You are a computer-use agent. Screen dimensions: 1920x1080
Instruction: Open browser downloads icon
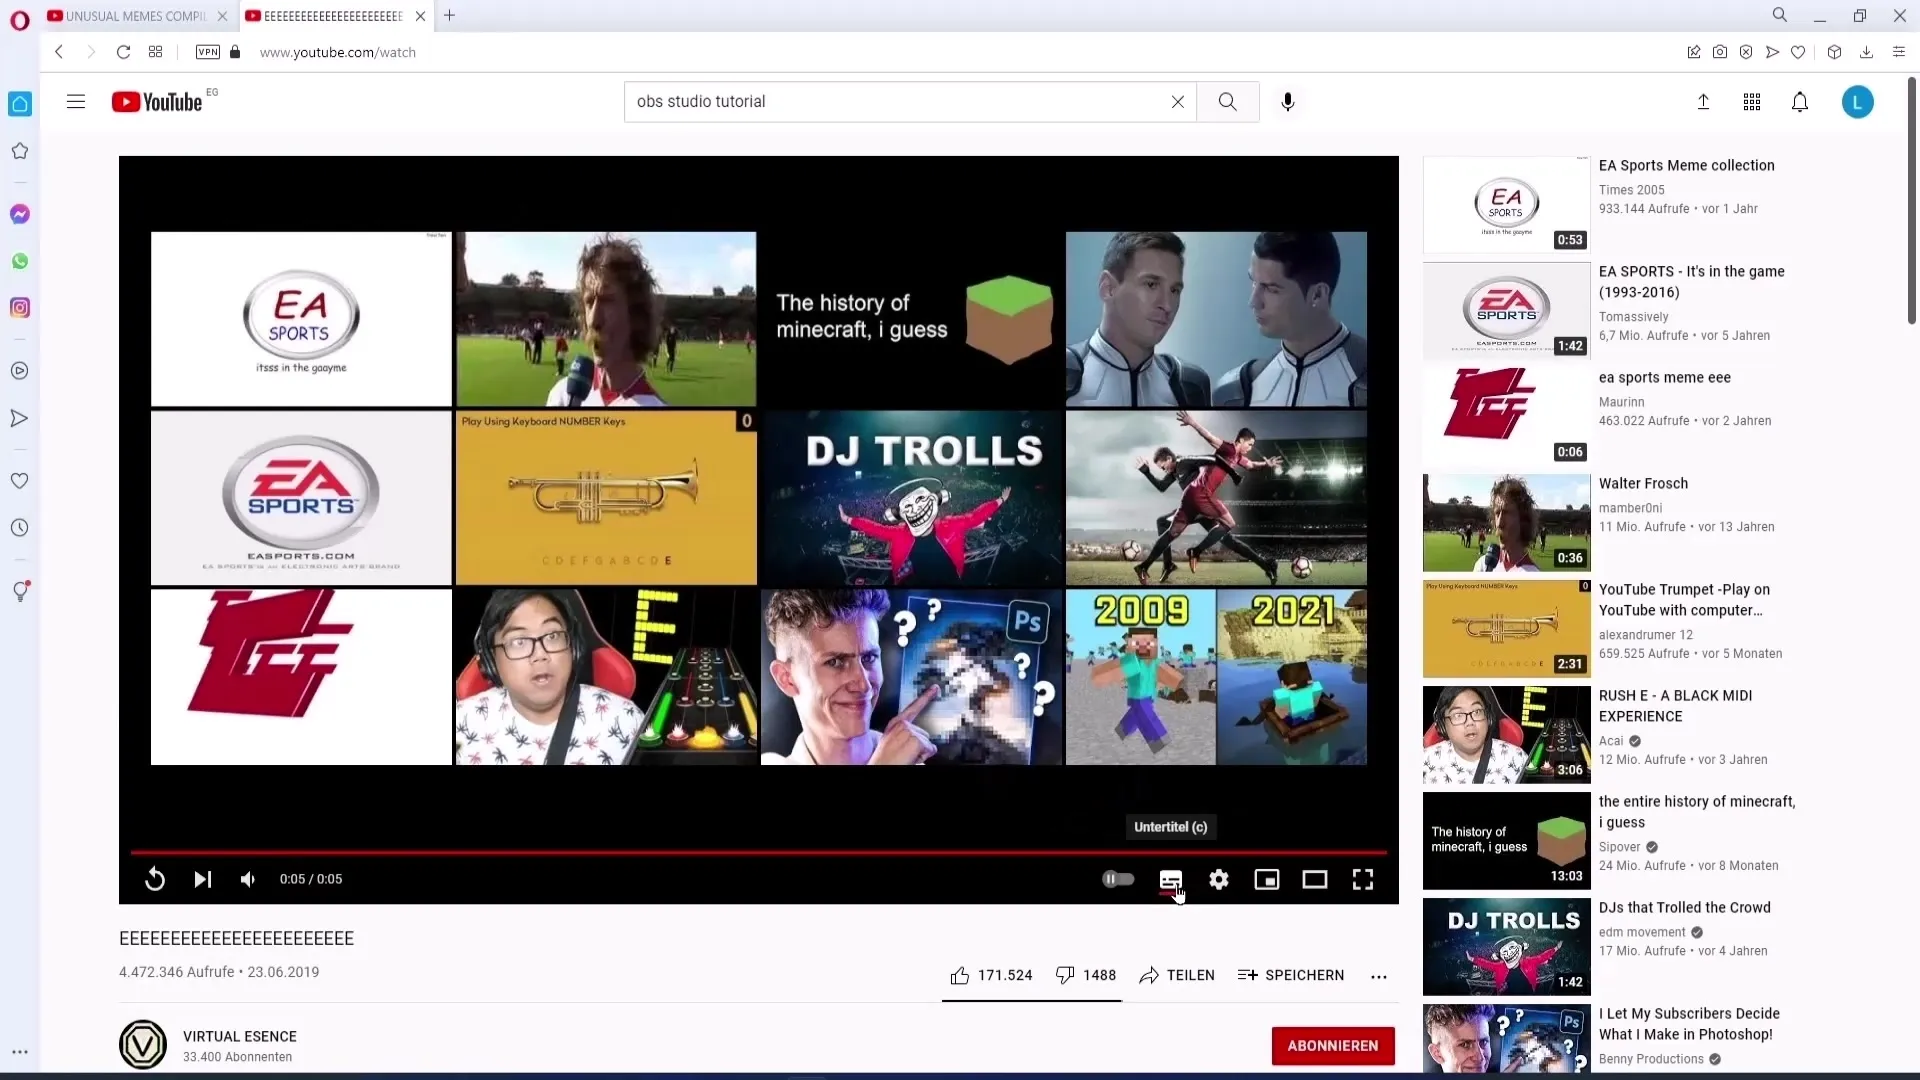click(1865, 52)
